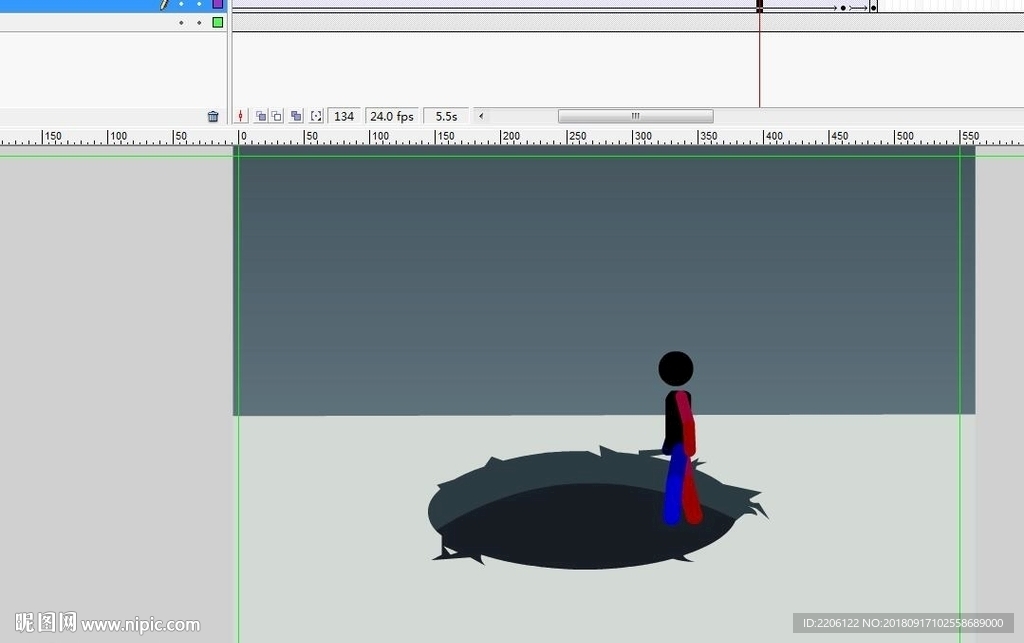Hide the second layer using its visibility dot
Screen dimensions: 1024x643
(181, 22)
